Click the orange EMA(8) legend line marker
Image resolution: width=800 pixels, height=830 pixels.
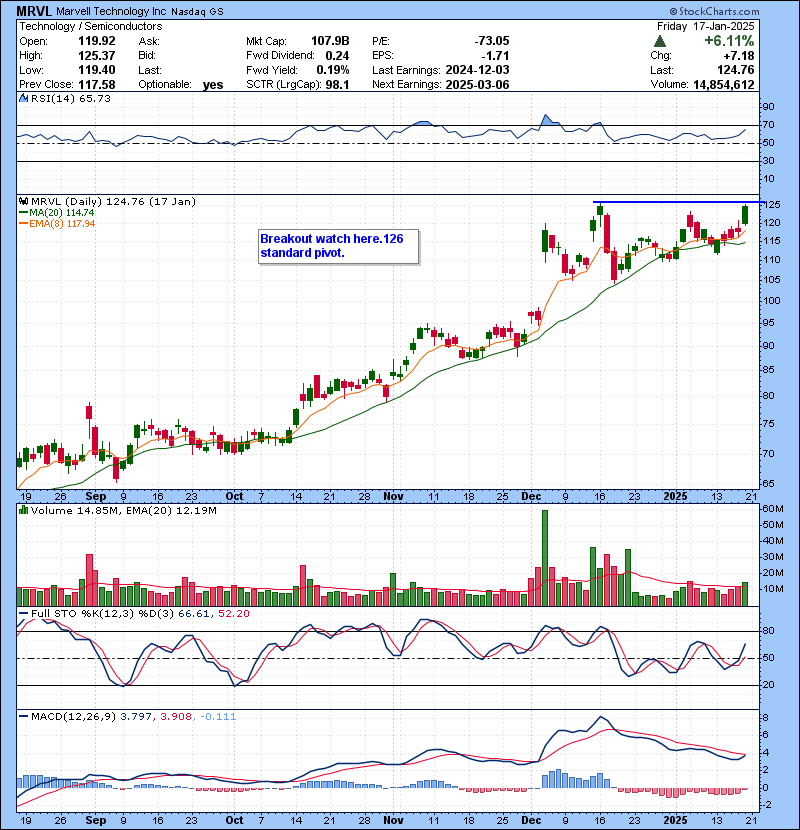[x=22, y=224]
